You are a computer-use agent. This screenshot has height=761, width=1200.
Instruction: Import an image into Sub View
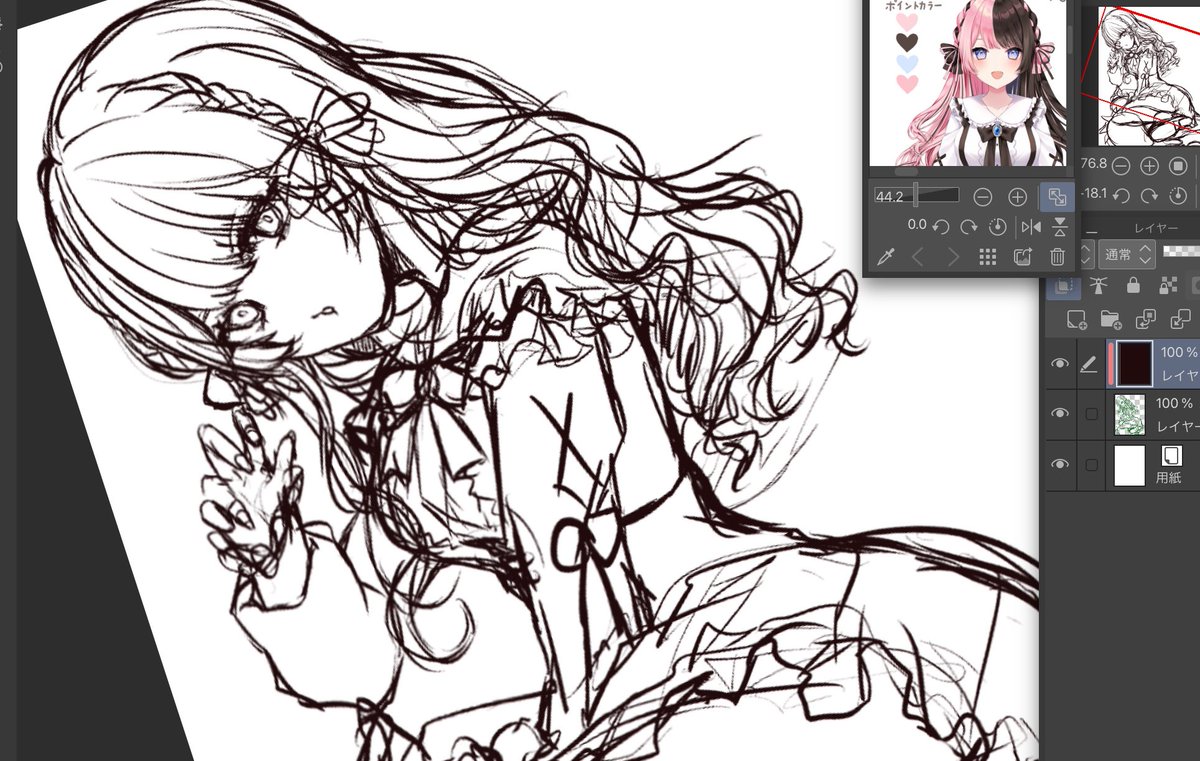1022,257
